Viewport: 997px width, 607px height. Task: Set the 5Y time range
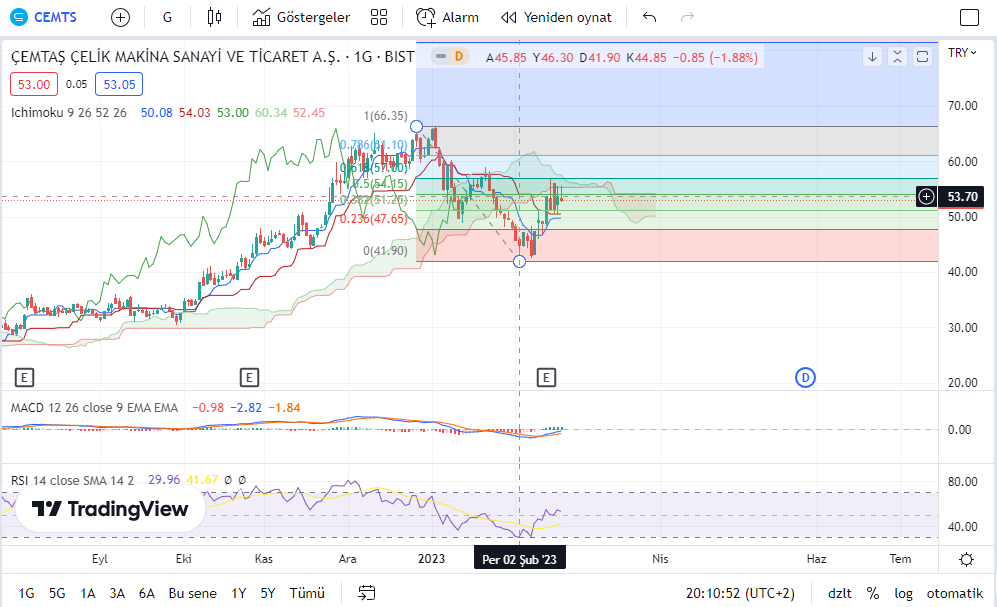pos(268,593)
